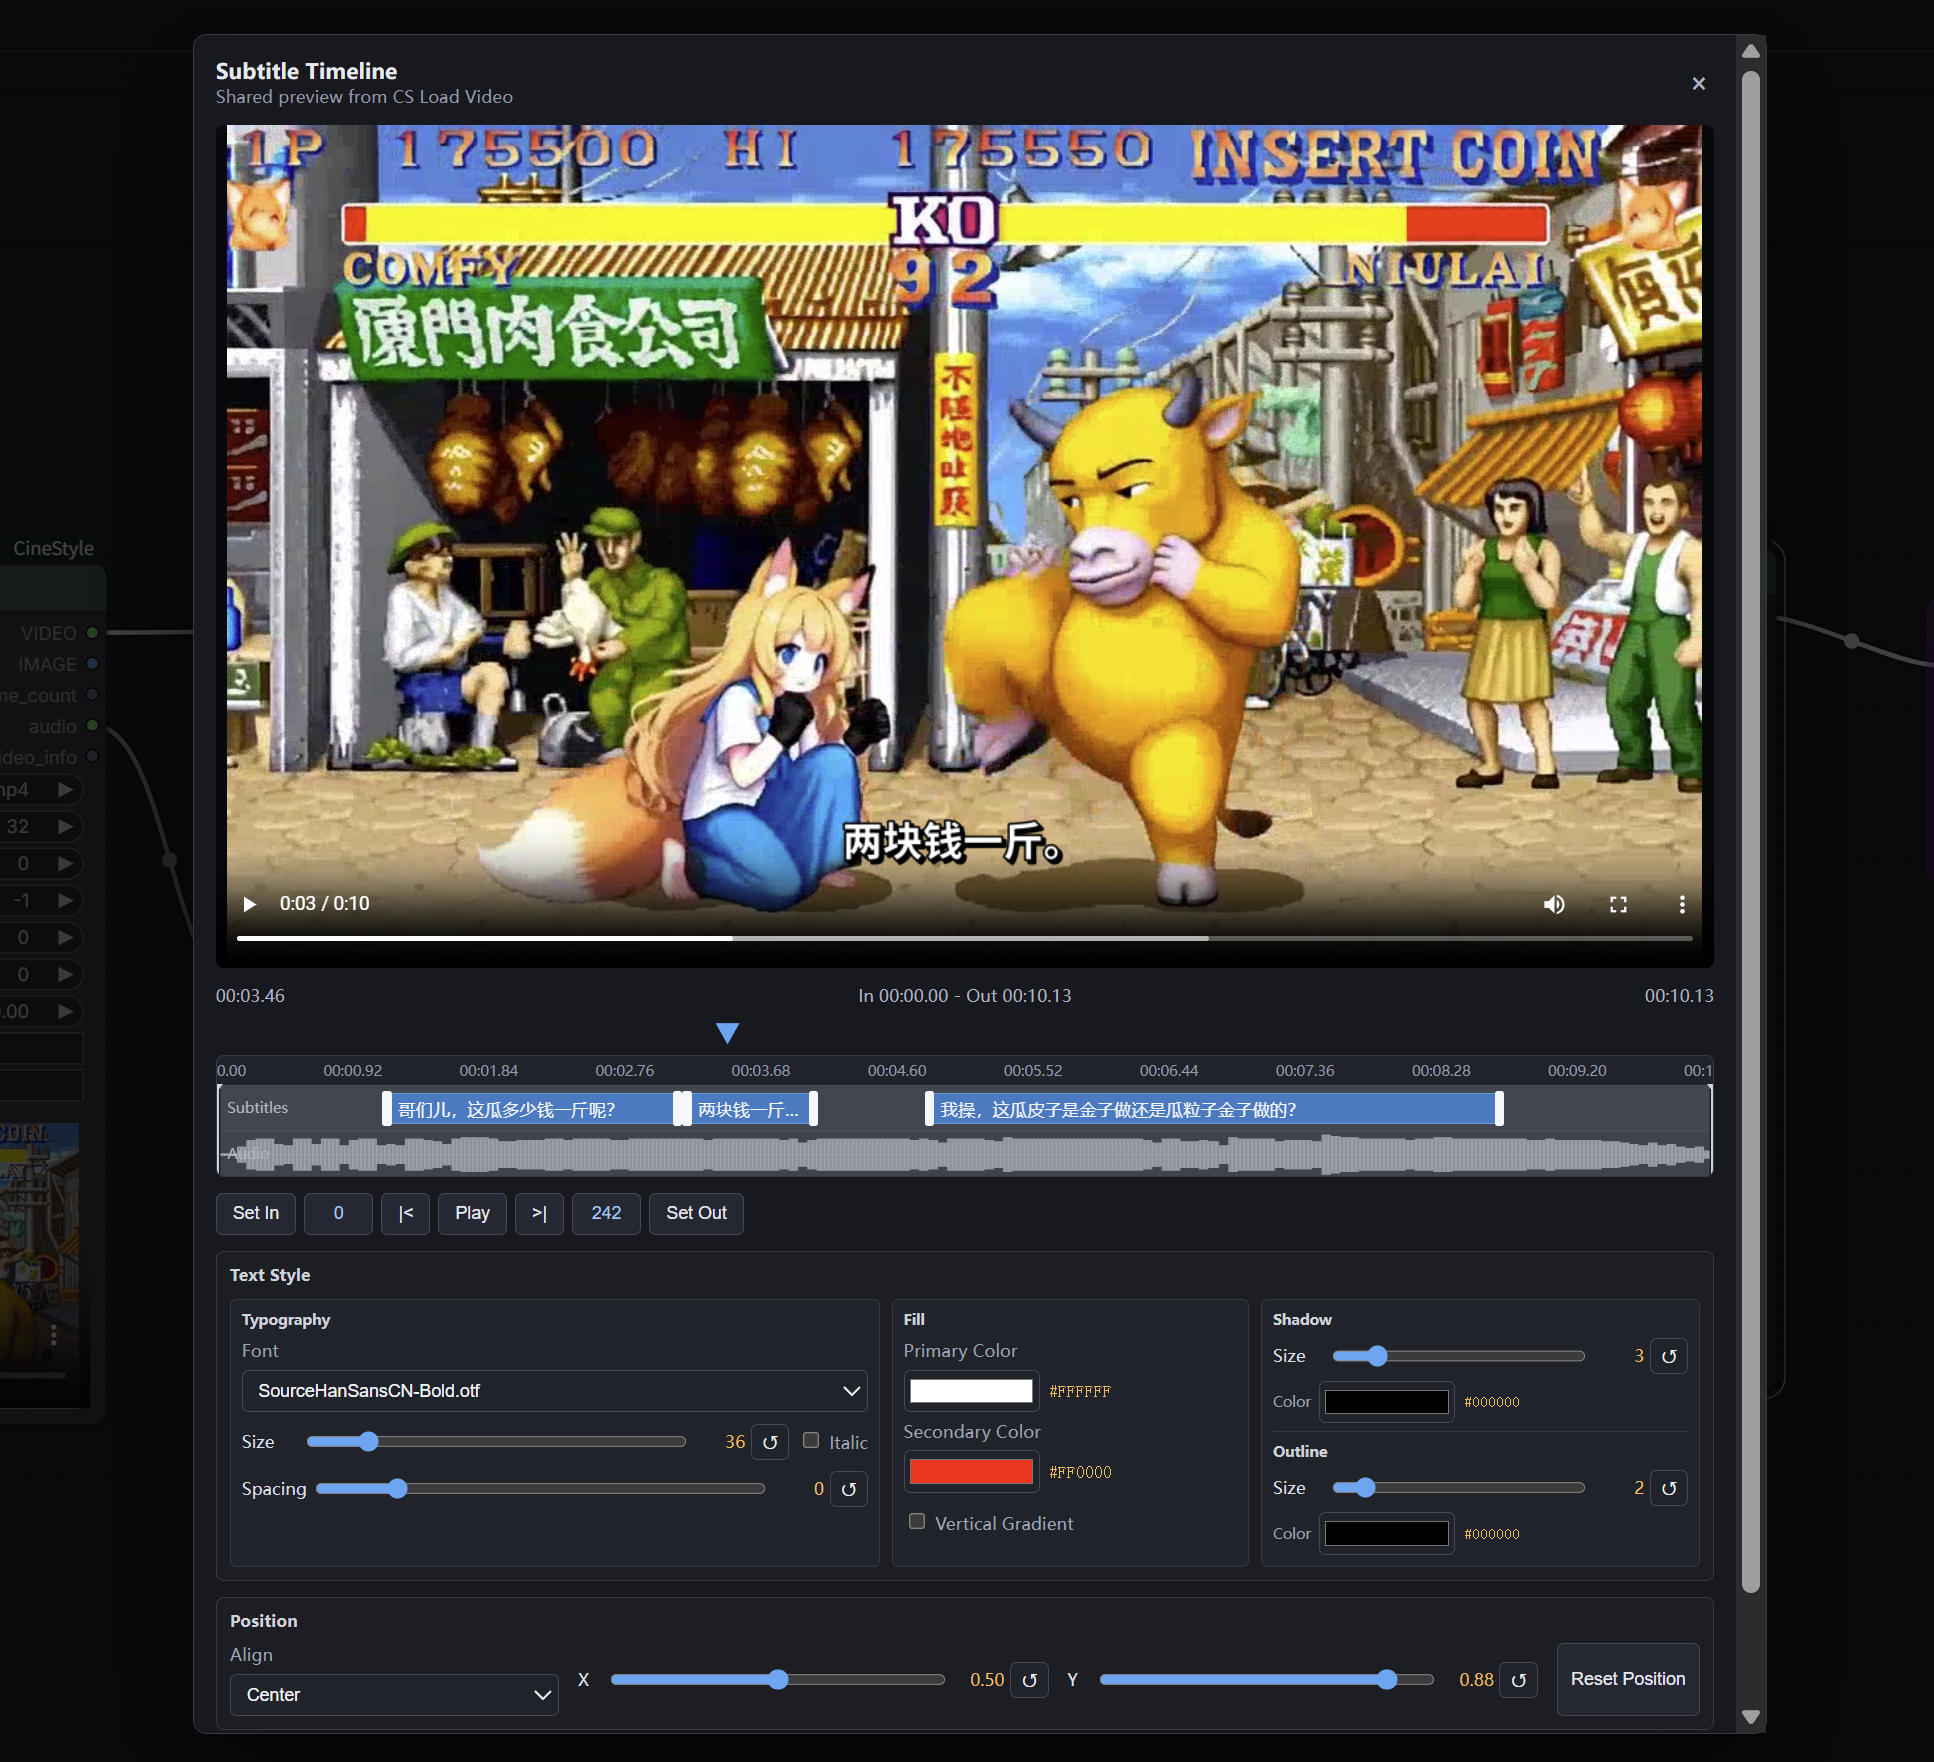Click the blue playhead triangle marker
The width and height of the screenshot is (1934, 1762).
click(x=728, y=1032)
